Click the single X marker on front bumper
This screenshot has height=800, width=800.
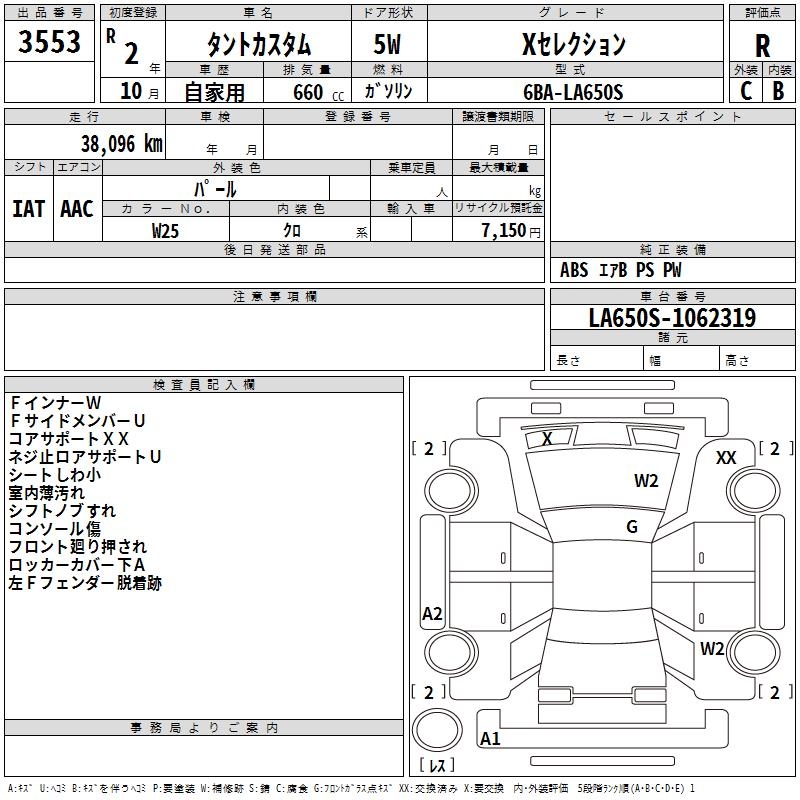click(x=547, y=439)
